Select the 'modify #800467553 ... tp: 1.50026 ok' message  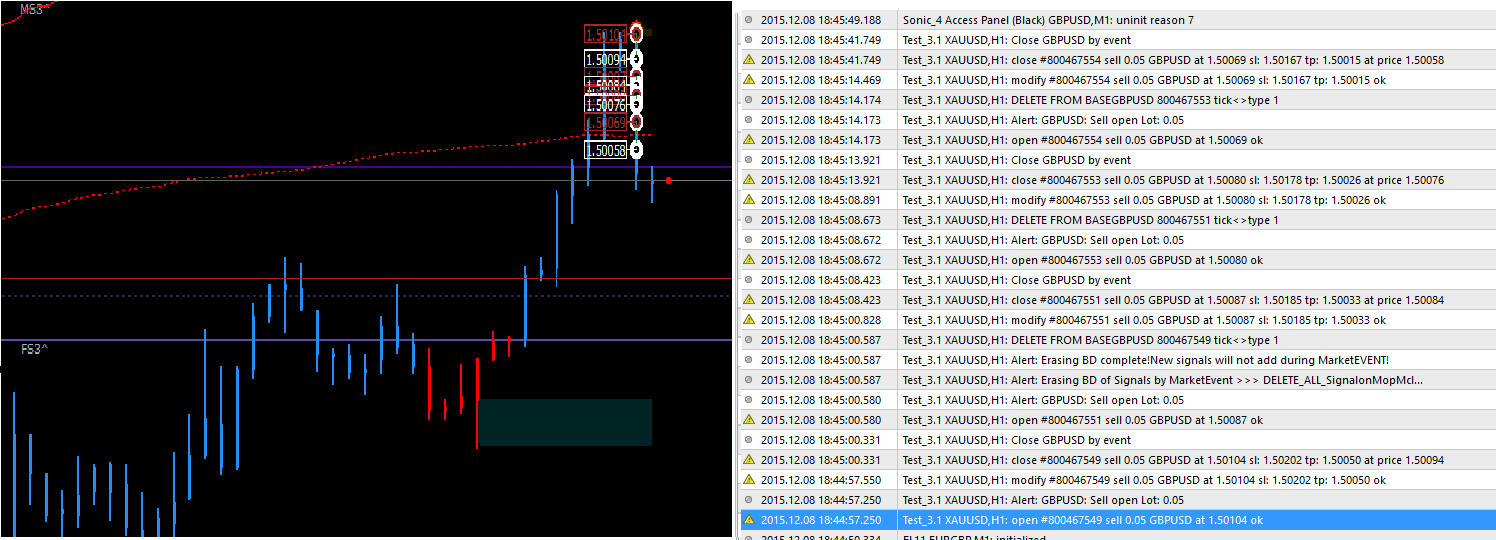tap(1144, 200)
